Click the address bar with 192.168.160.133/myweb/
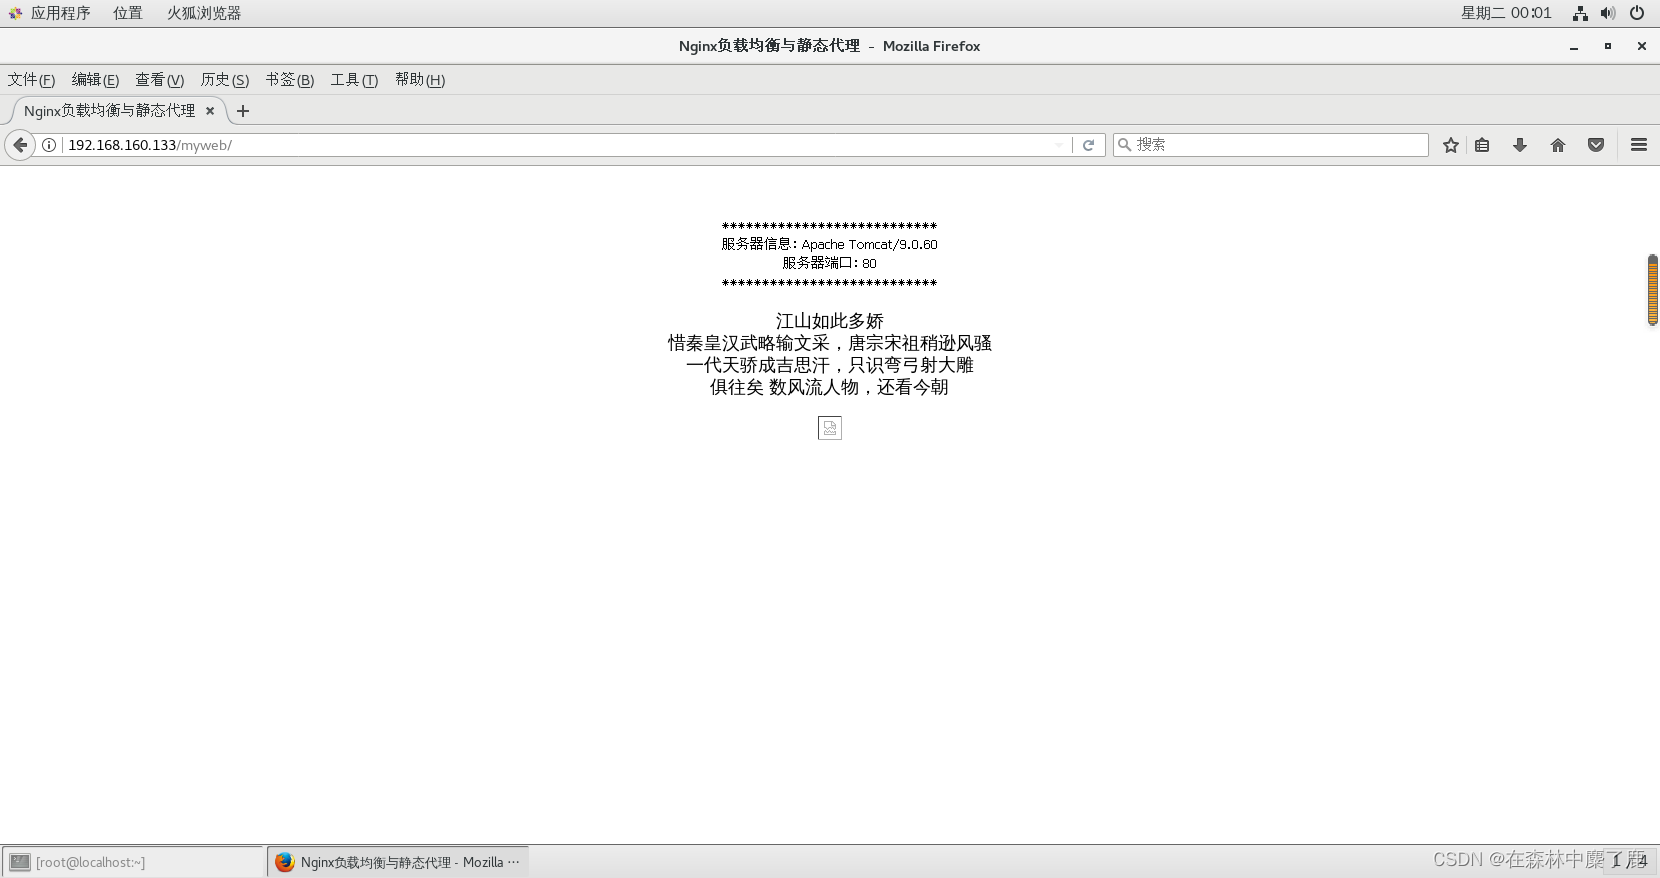The image size is (1660, 878). (x=555, y=145)
